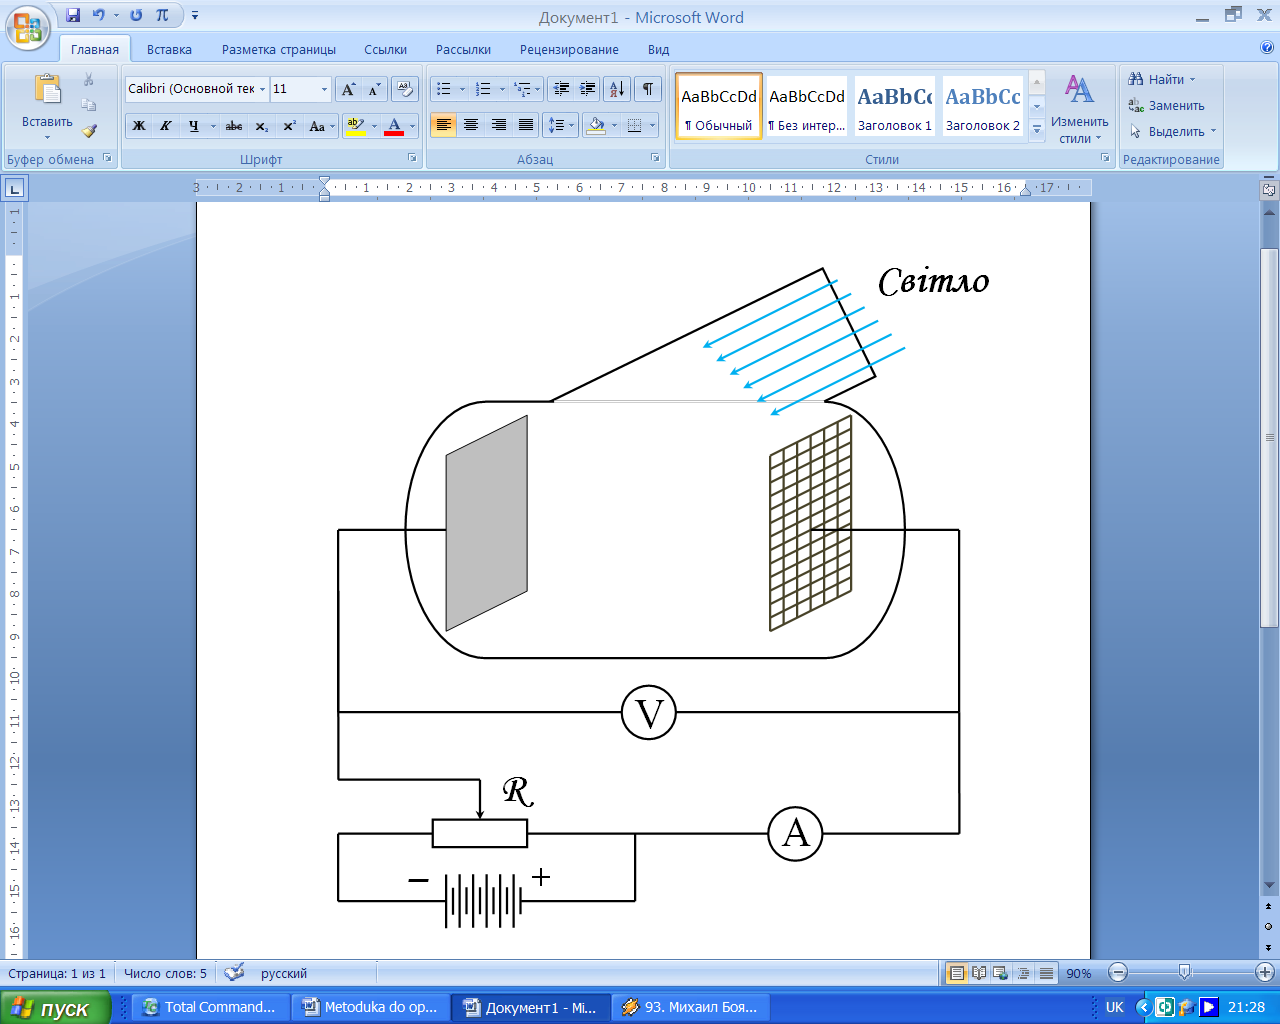Increase paragraph indent
The image size is (1280, 1024).
(x=588, y=89)
